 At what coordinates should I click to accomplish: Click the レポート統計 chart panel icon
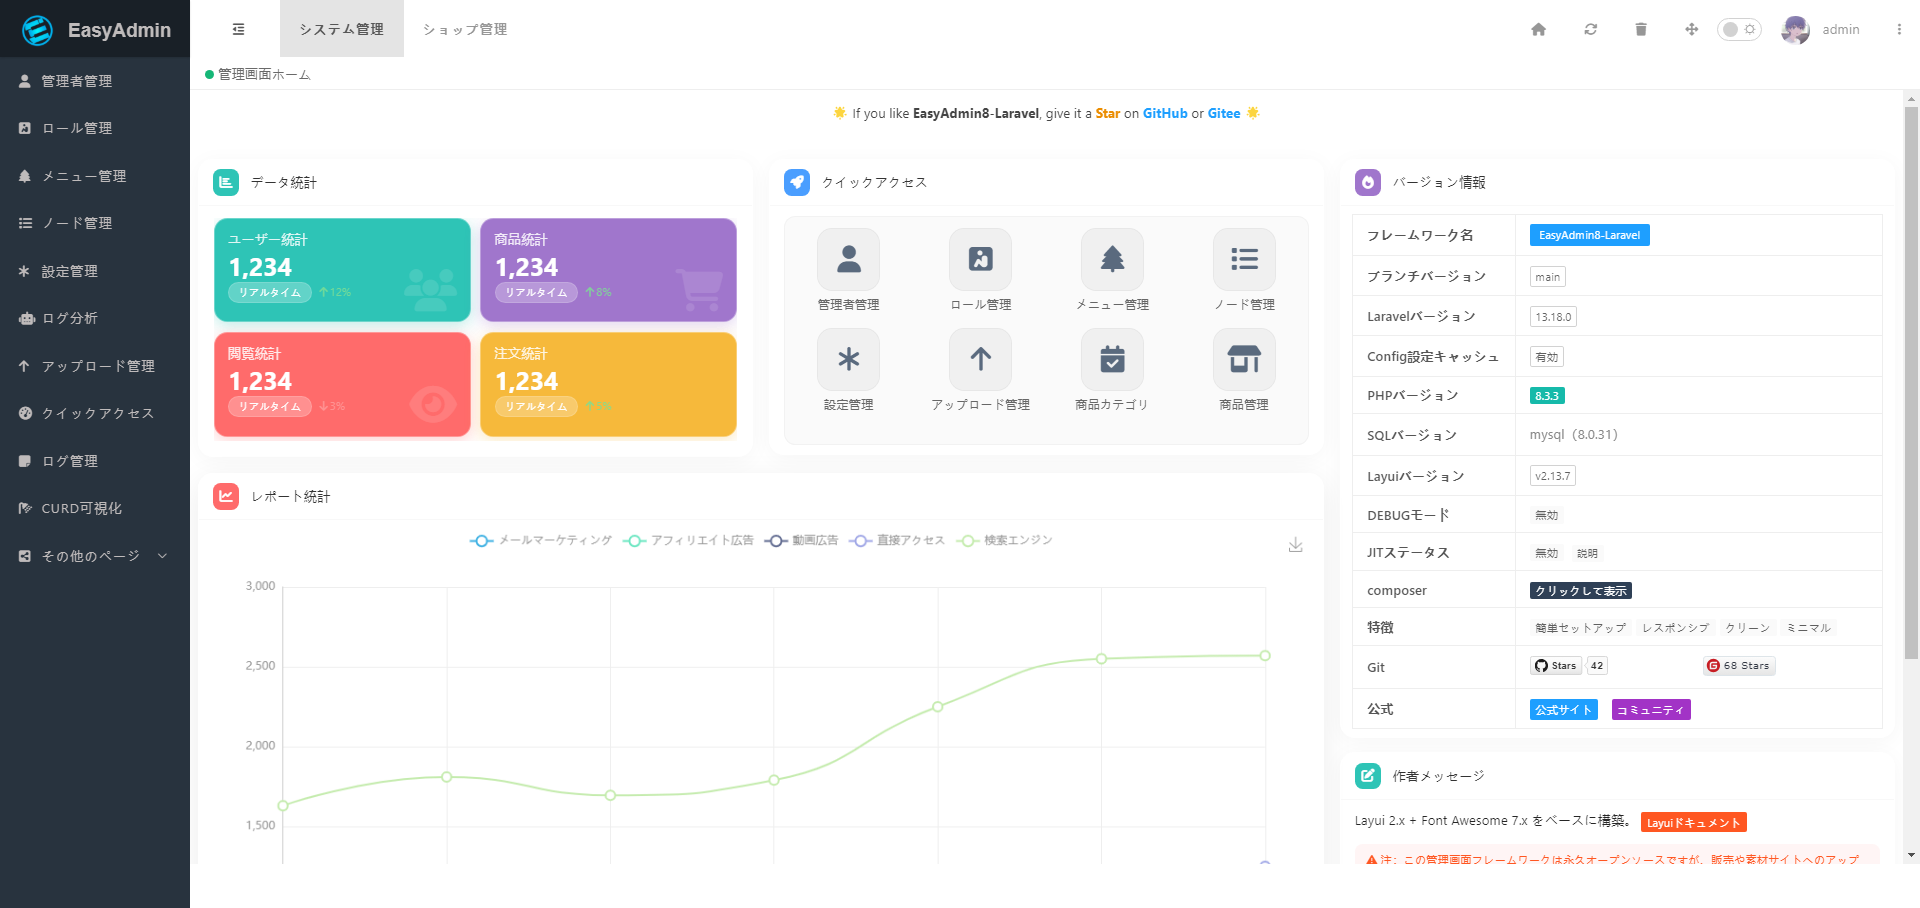point(226,496)
